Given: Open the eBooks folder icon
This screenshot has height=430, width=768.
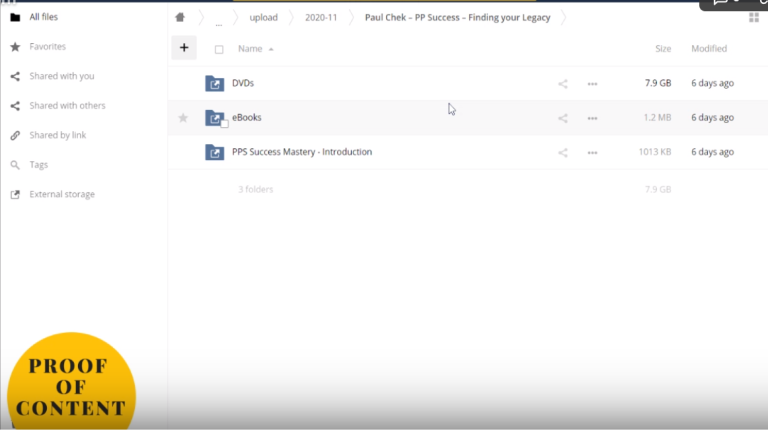Looking at the screenshot, I should 215,118.
